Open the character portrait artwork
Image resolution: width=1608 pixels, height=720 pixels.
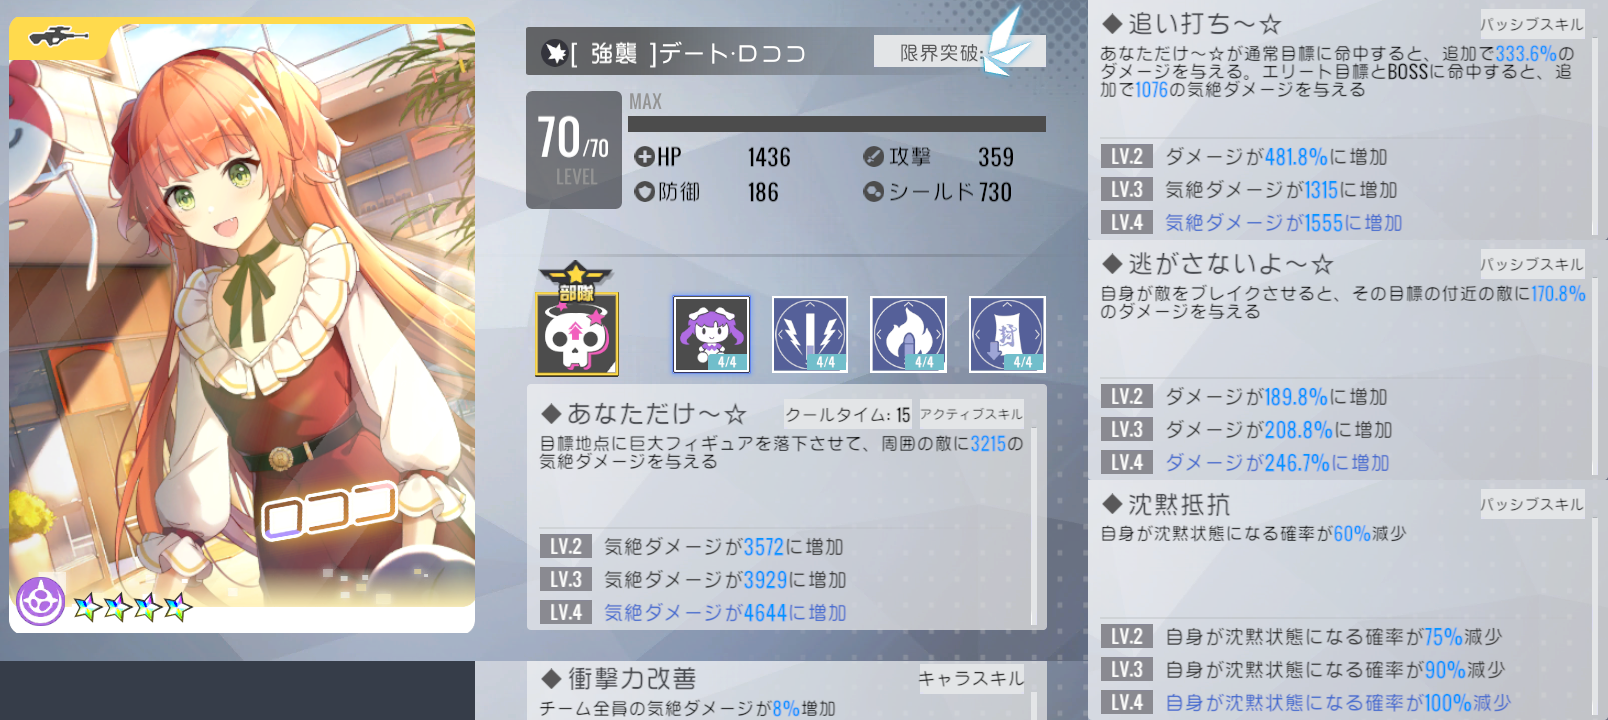click(x=242, y=325)
